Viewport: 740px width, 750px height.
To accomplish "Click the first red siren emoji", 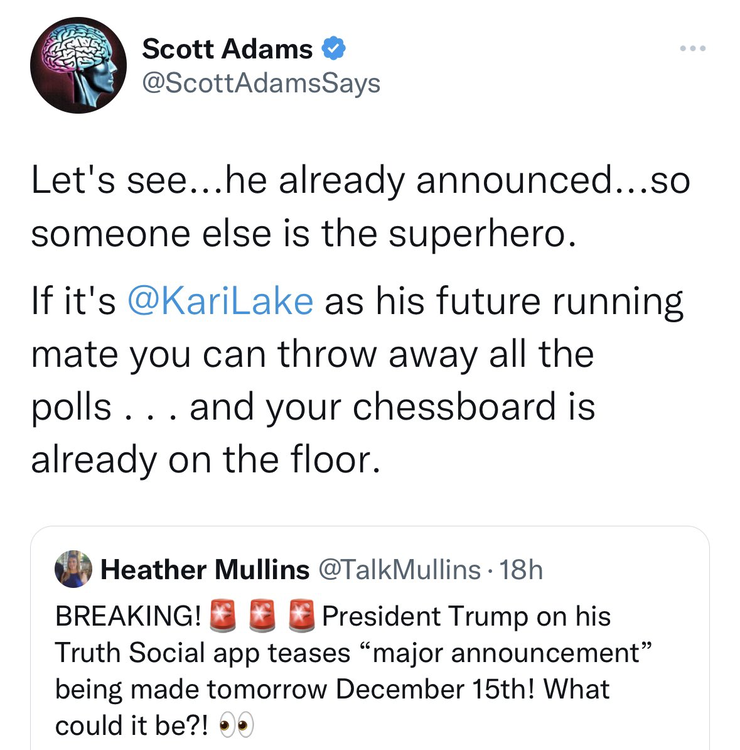I will pyautogui.click(x=228, y=615).
